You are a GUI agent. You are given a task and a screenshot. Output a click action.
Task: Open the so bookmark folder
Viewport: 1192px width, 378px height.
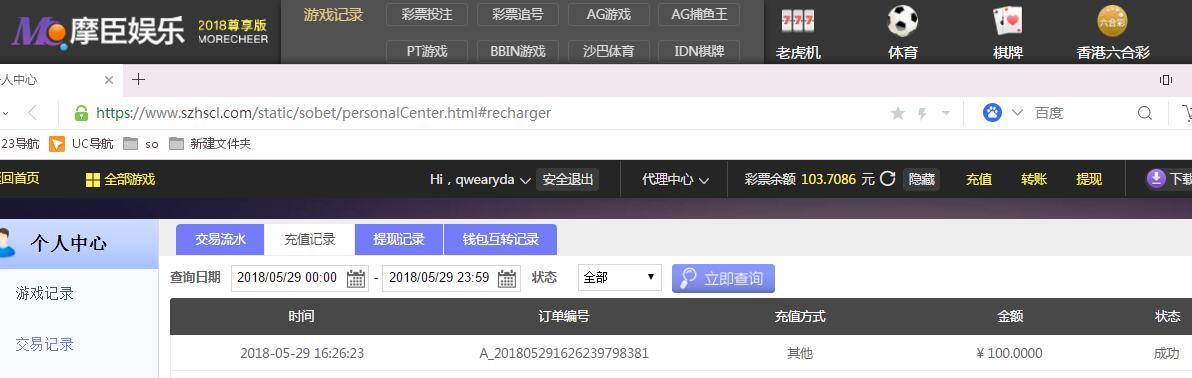pos(141,144)
